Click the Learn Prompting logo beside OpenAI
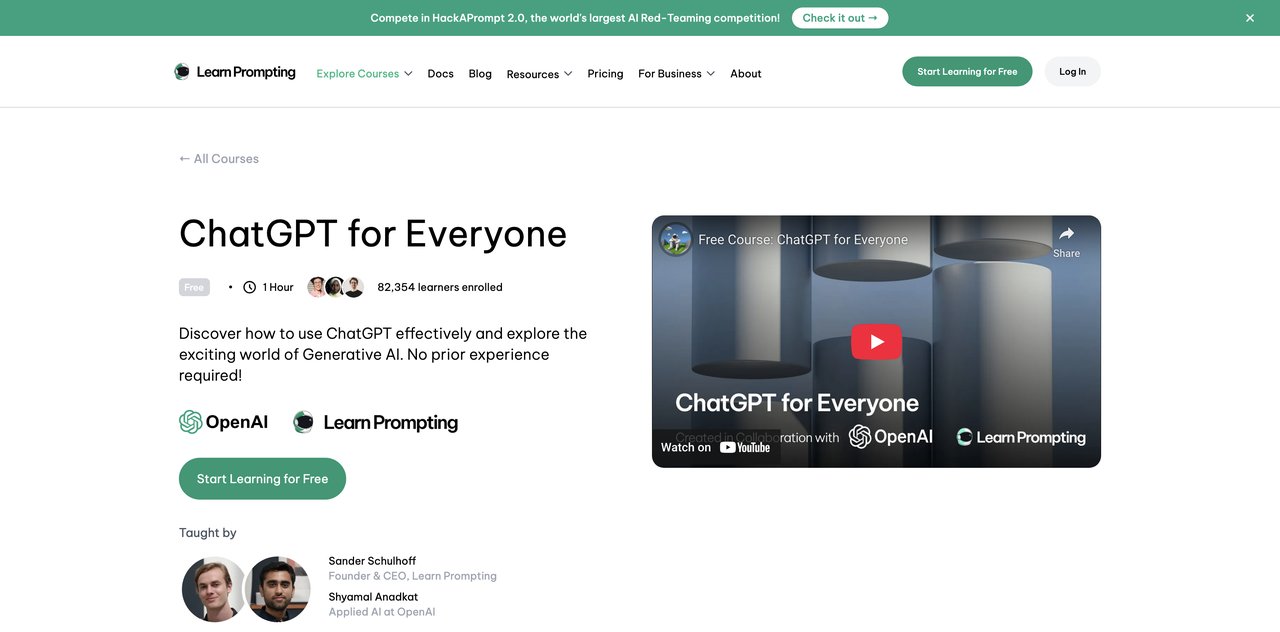 pyautogui.click(x=375, y=422)
